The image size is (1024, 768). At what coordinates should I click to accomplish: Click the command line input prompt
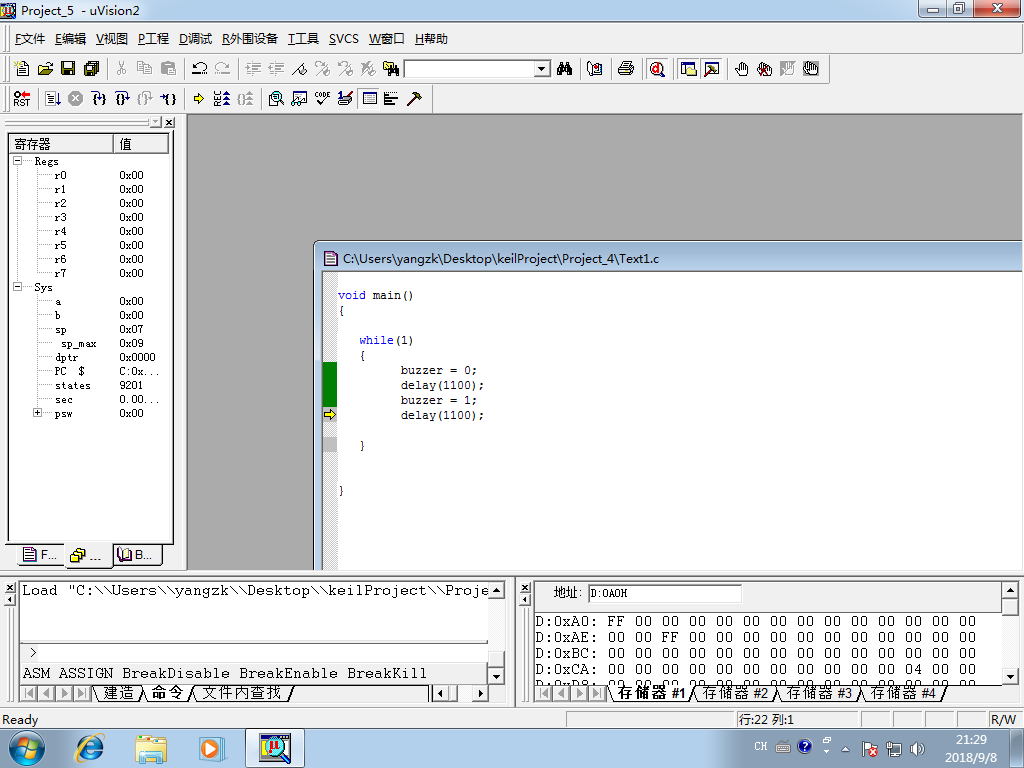pos(255,652)
